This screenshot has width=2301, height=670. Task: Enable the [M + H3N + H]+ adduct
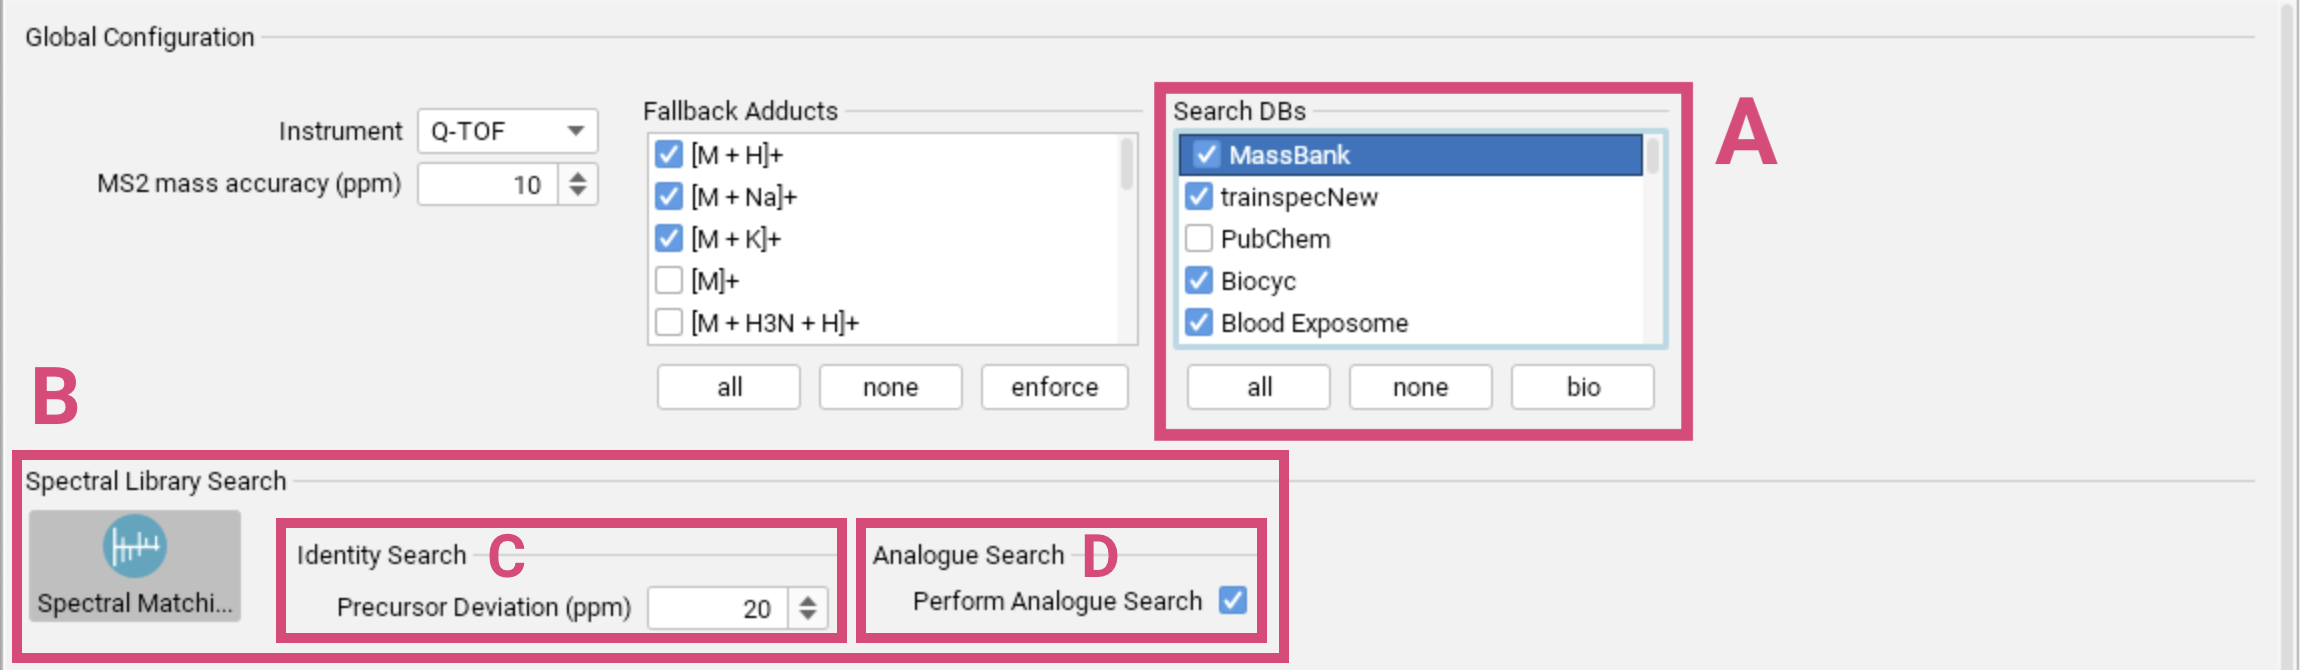(x=669, y=323)
